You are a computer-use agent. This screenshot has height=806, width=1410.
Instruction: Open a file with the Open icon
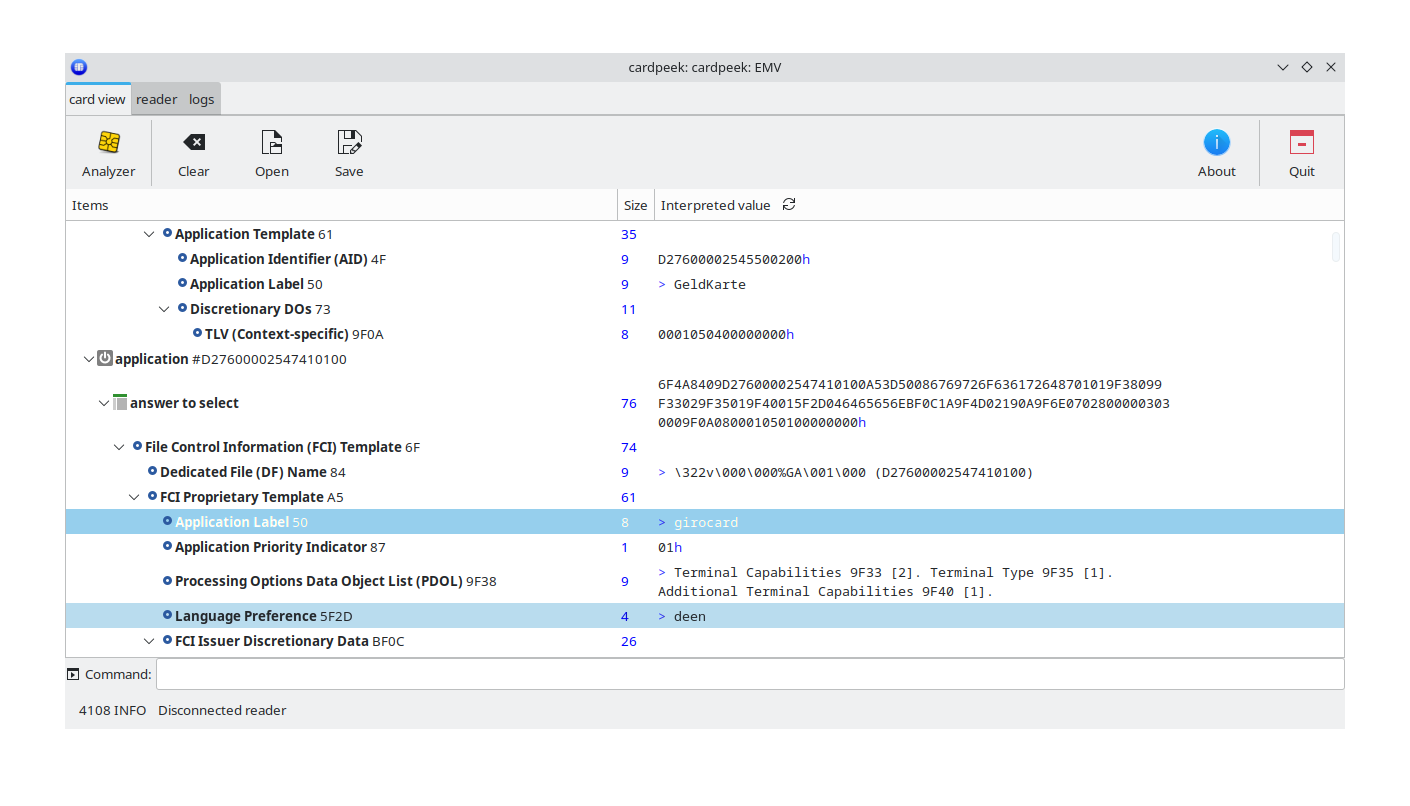coord(271,143)
